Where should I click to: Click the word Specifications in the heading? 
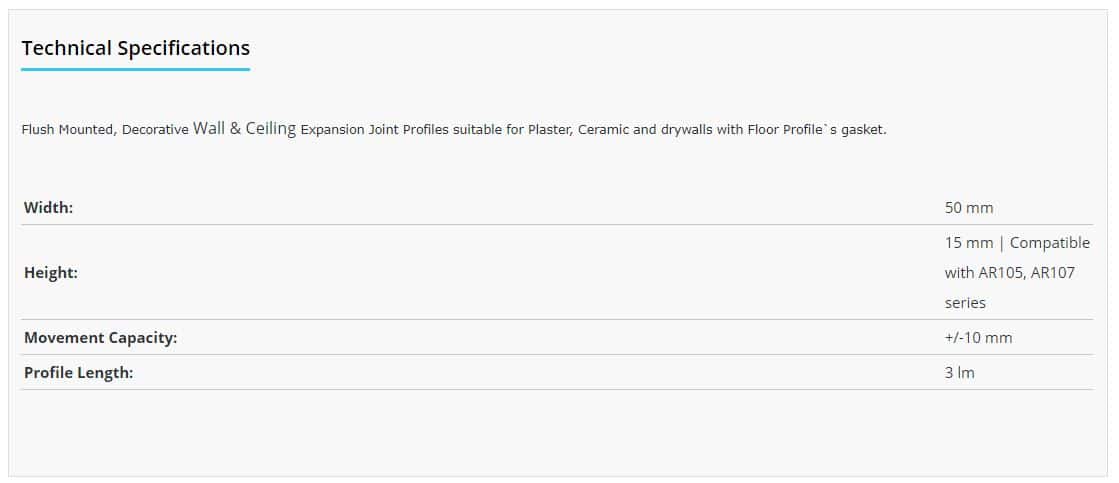(x=183, y=48)
